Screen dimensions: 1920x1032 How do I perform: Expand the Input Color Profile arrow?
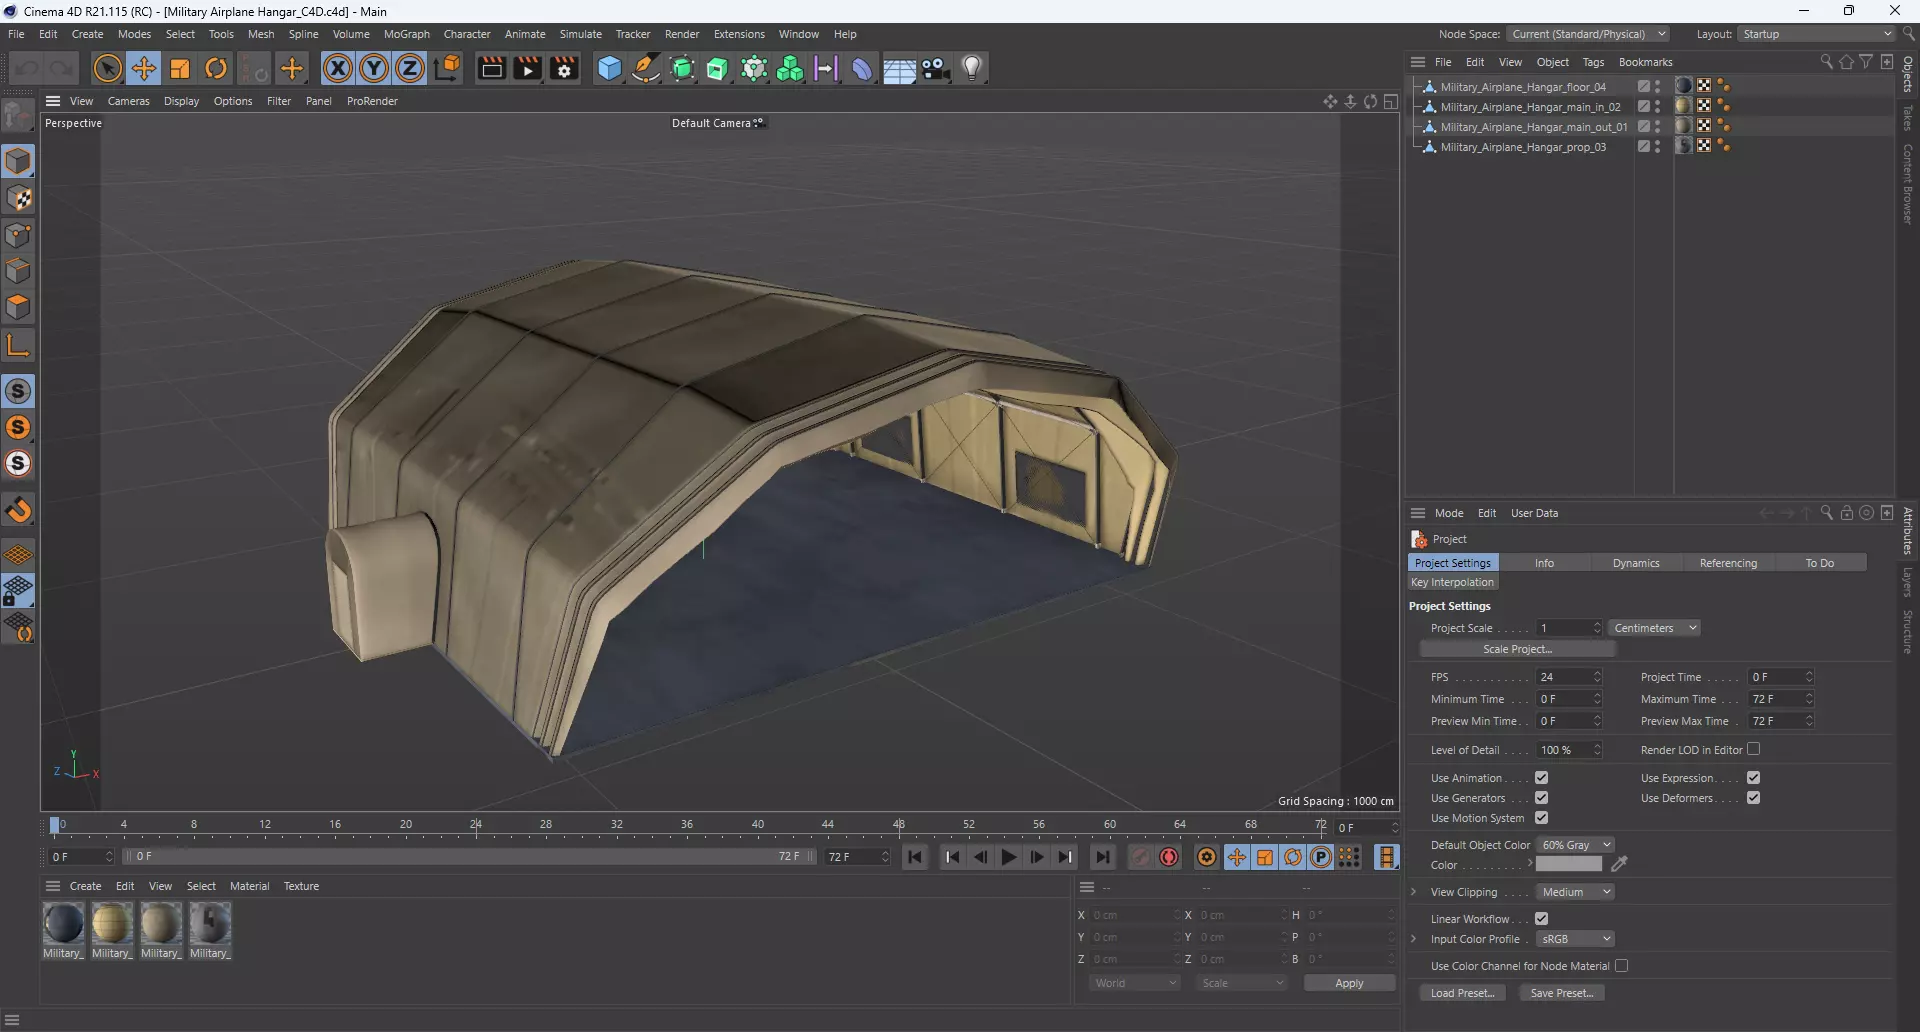(1413, 939)
